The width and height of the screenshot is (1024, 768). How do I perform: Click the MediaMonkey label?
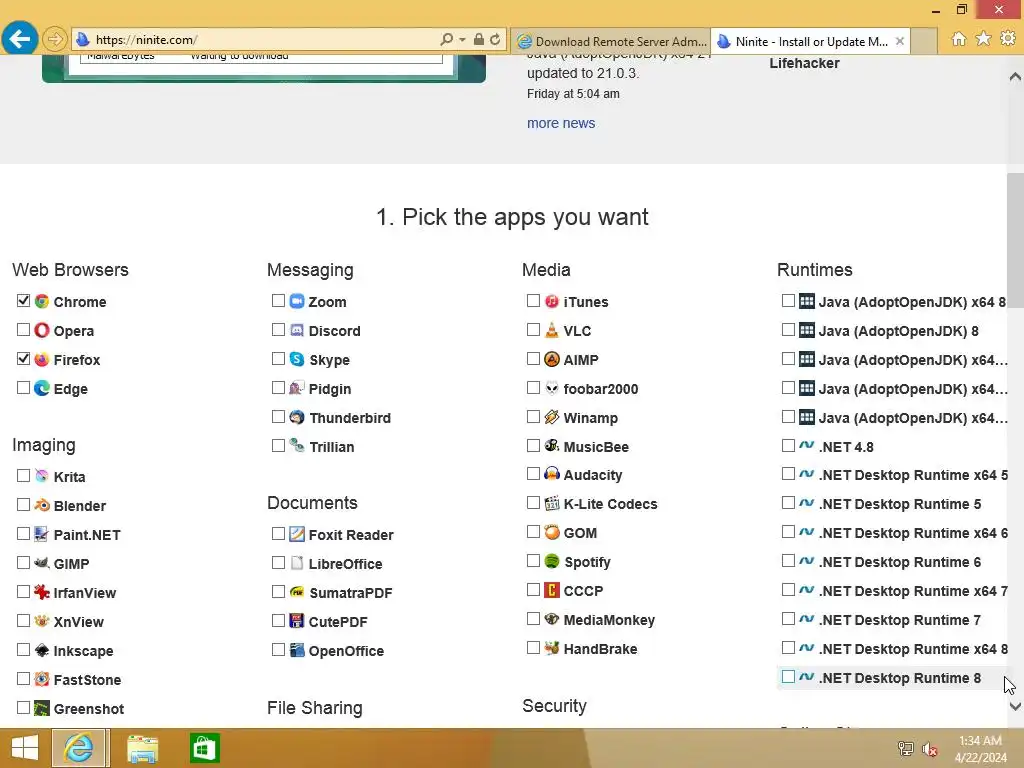pos(609,620)
